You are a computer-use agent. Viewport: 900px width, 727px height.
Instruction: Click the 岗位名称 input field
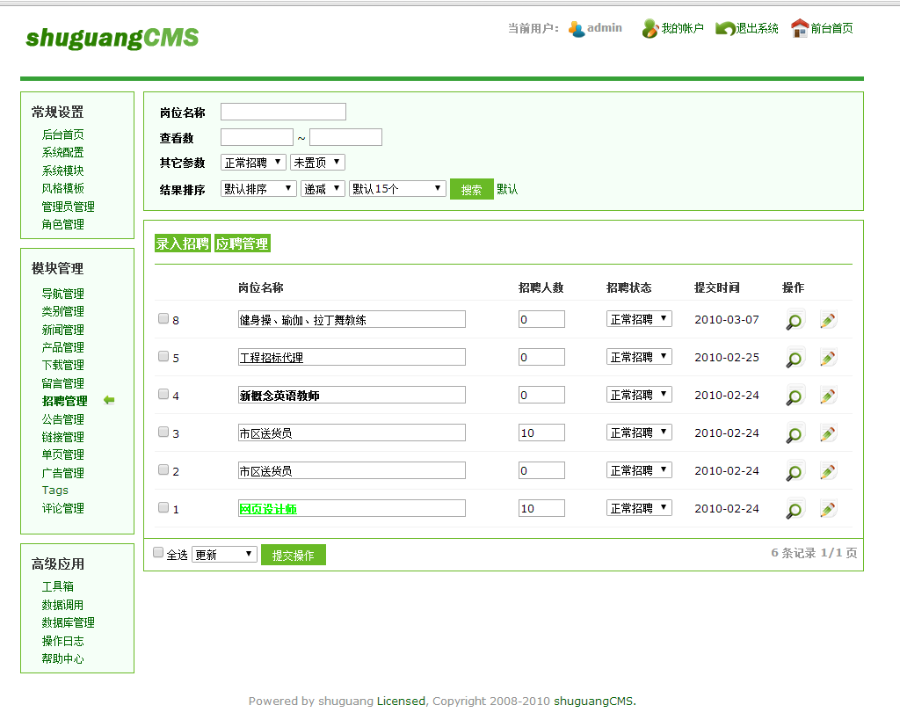click(x=283, y=111)
